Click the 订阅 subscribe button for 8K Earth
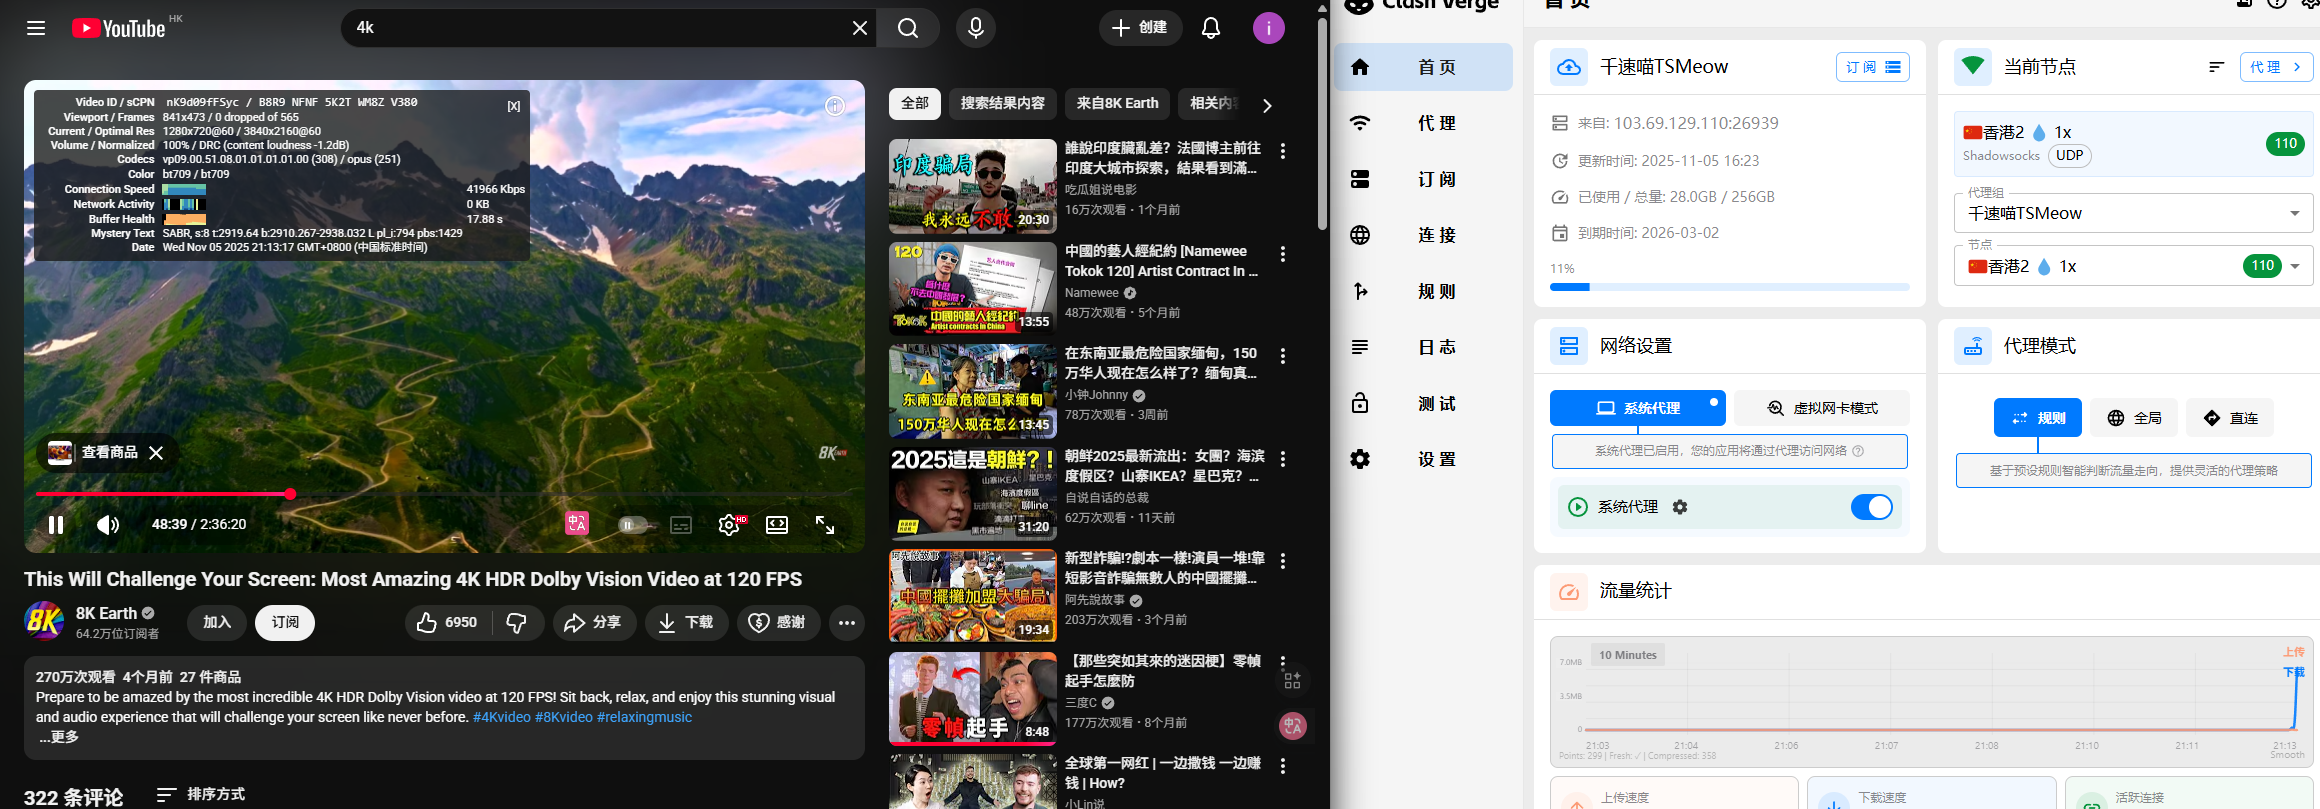2320x809 pixels. click(285, 623)
